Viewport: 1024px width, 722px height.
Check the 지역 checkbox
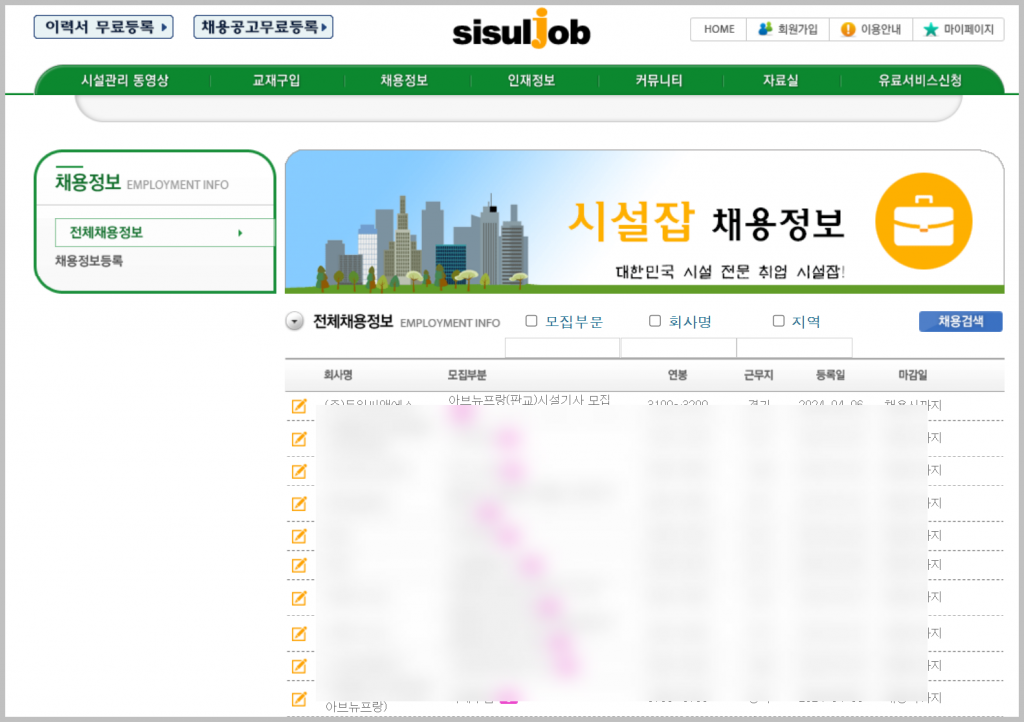tap(778, 321)
